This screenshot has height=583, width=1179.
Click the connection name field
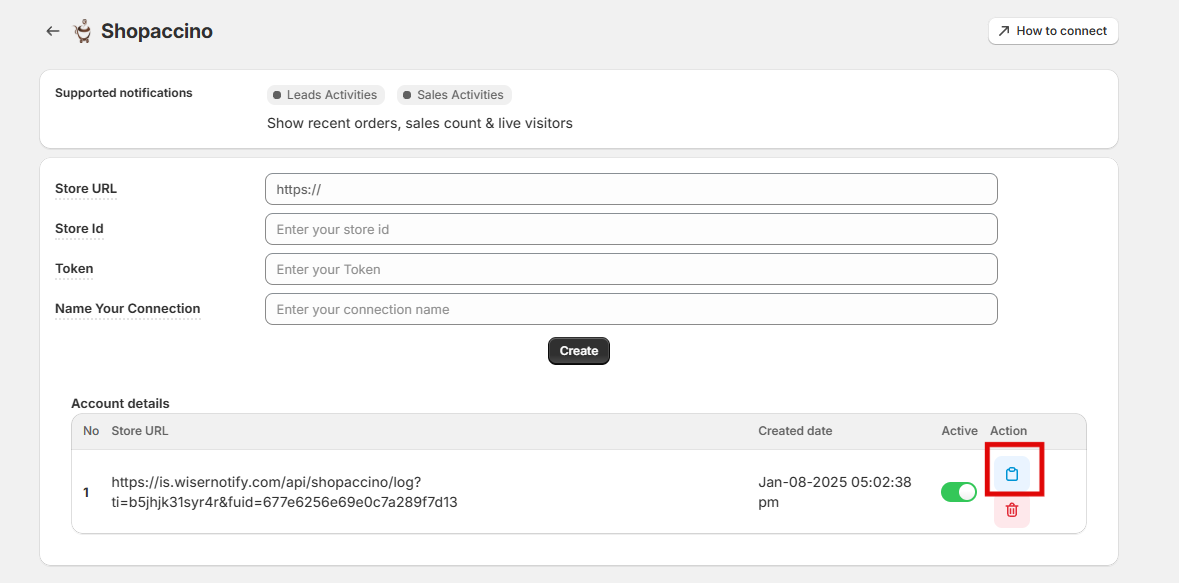pyautogui.click(x=631, y=308)
